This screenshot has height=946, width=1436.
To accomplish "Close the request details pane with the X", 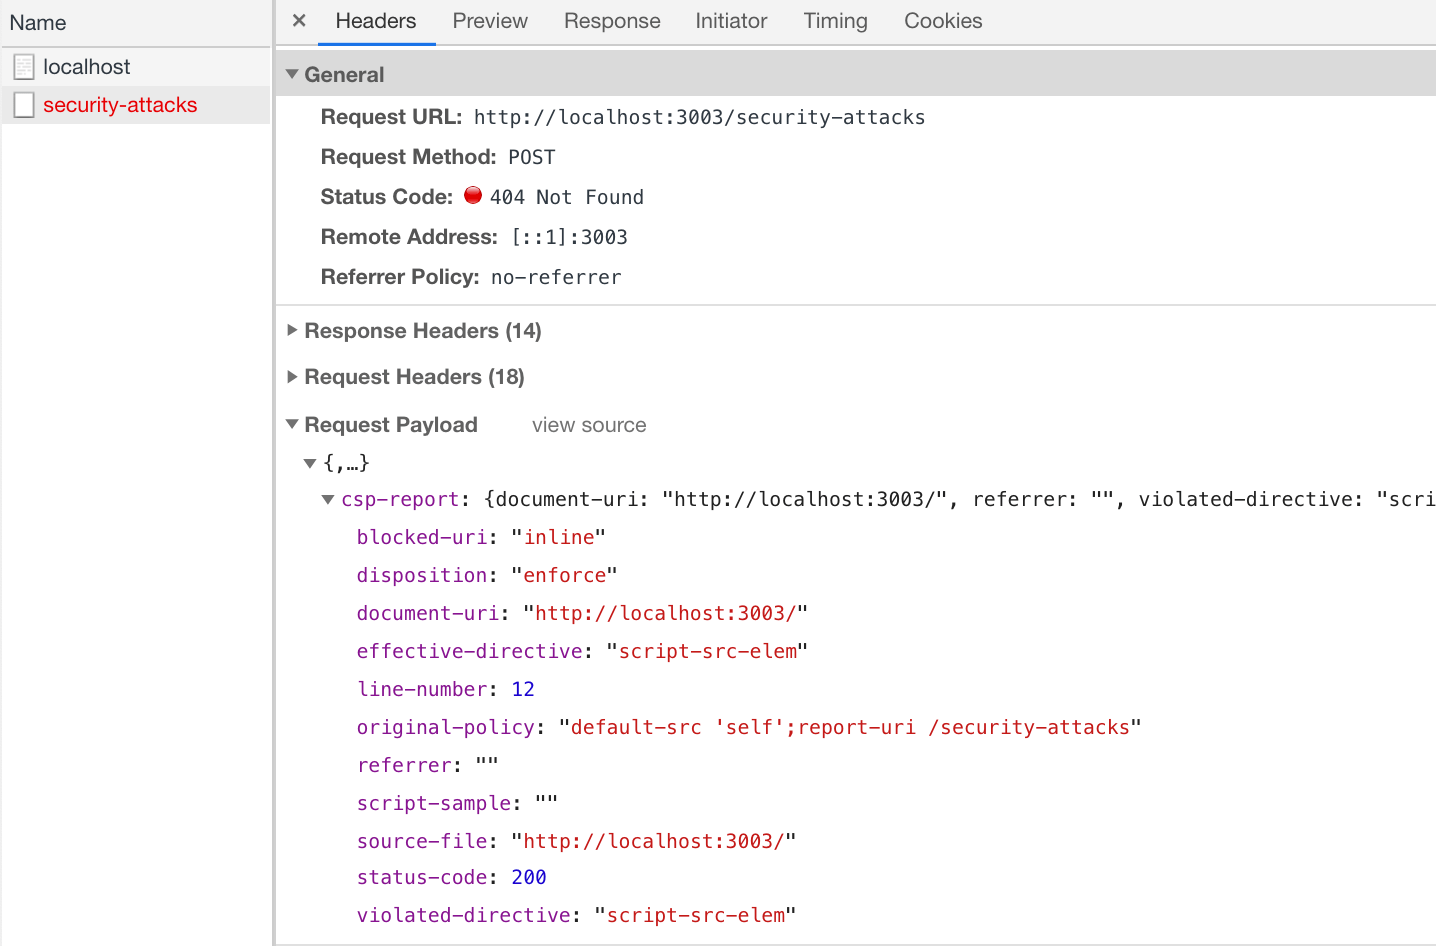I will coord(297,20).
